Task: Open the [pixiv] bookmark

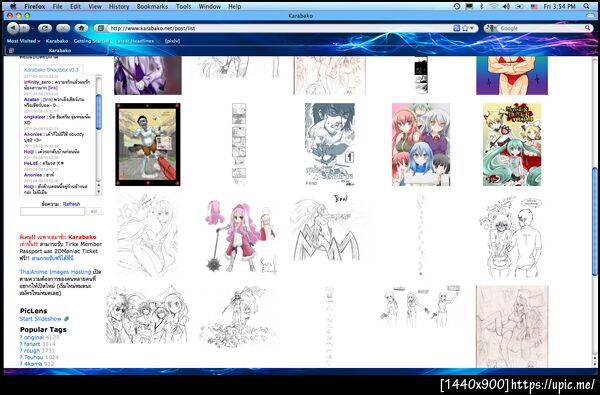Action: (172, 41)
